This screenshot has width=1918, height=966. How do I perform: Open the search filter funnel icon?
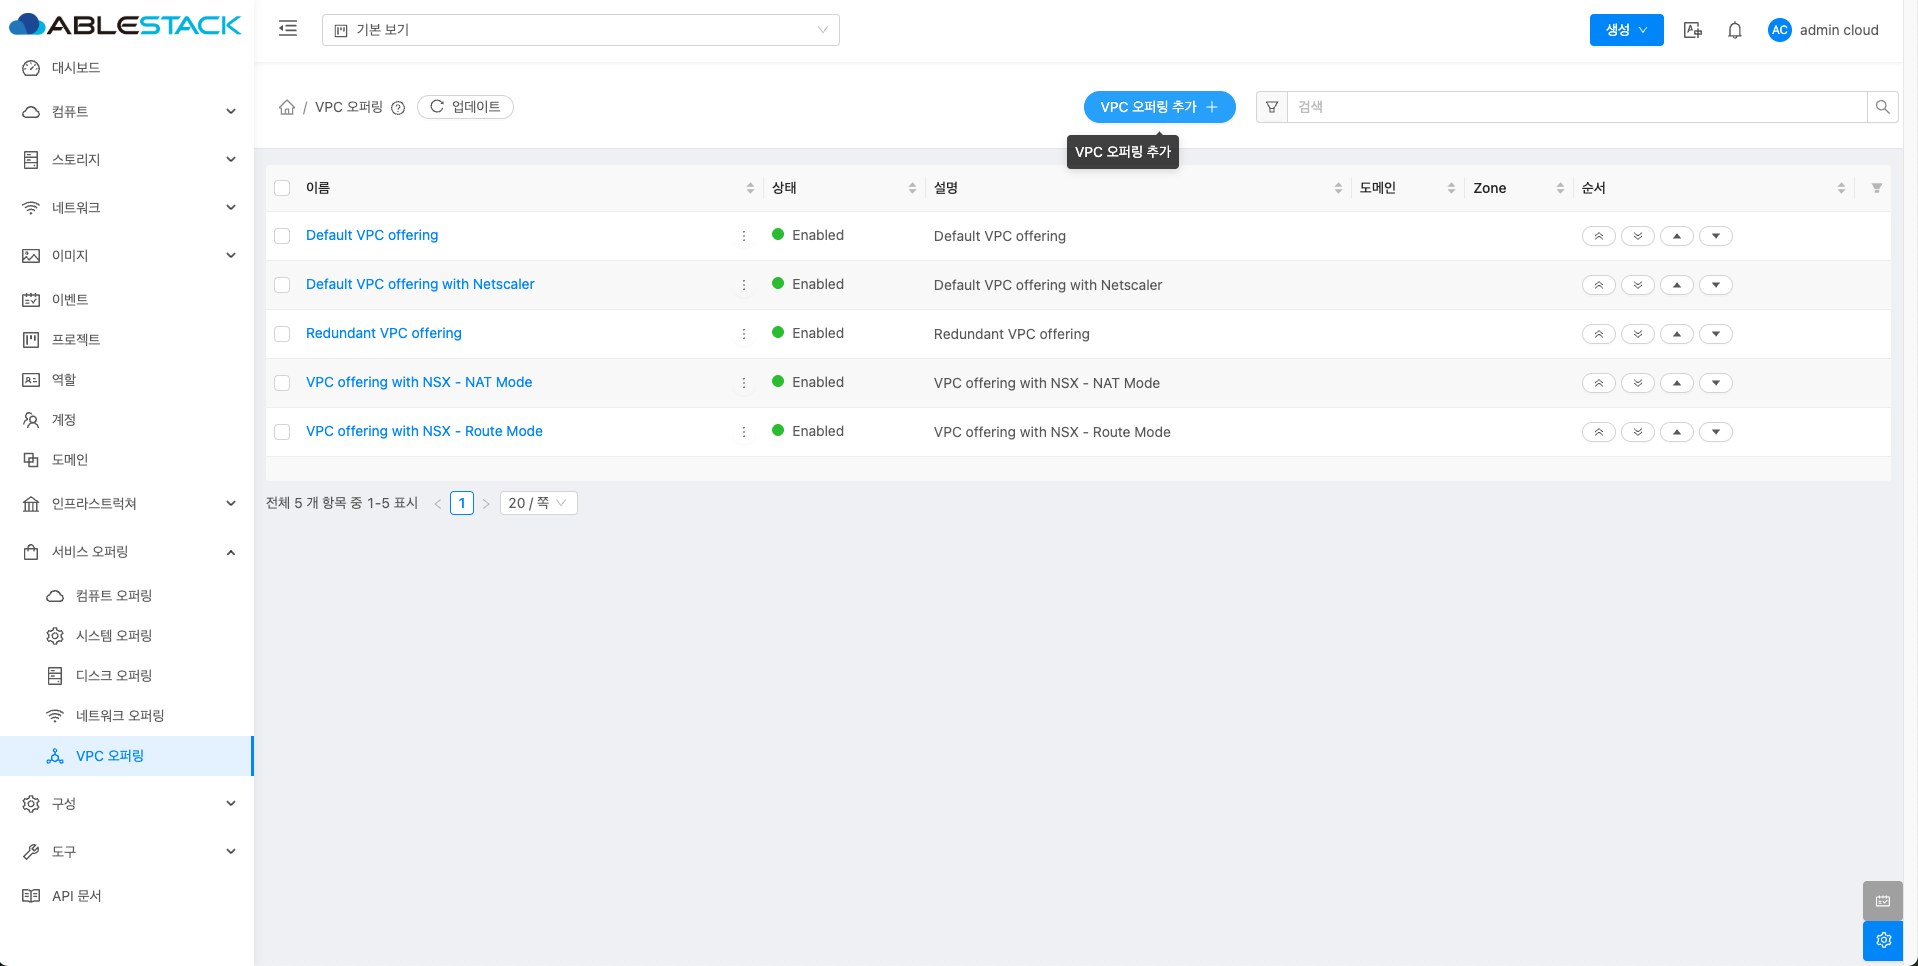pos(1272,107)
